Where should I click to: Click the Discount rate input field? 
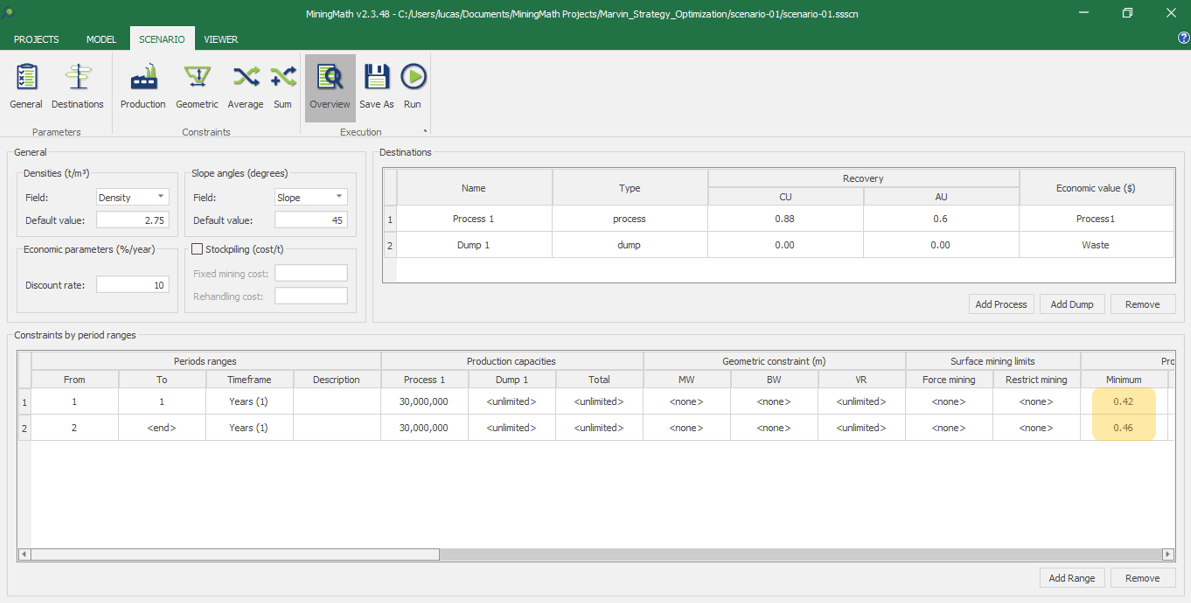coord(132,285)
